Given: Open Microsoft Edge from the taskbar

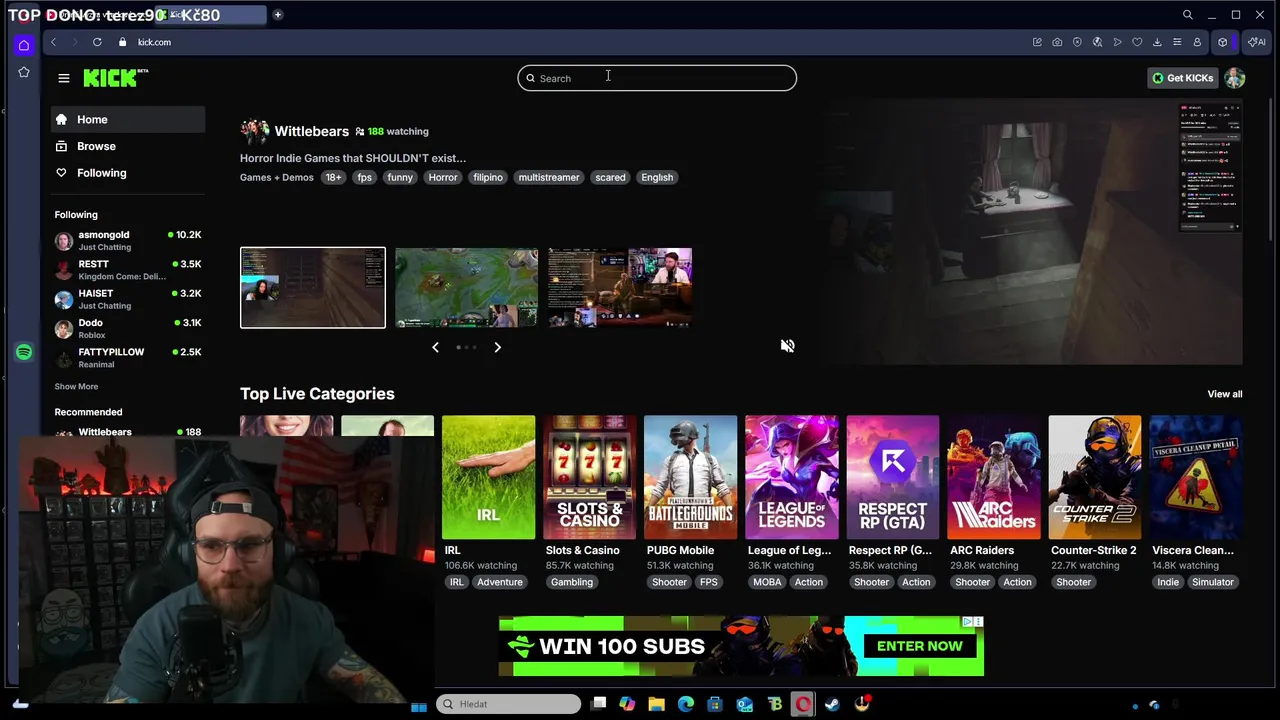Looking at the screenshot, I should (685, 704).
